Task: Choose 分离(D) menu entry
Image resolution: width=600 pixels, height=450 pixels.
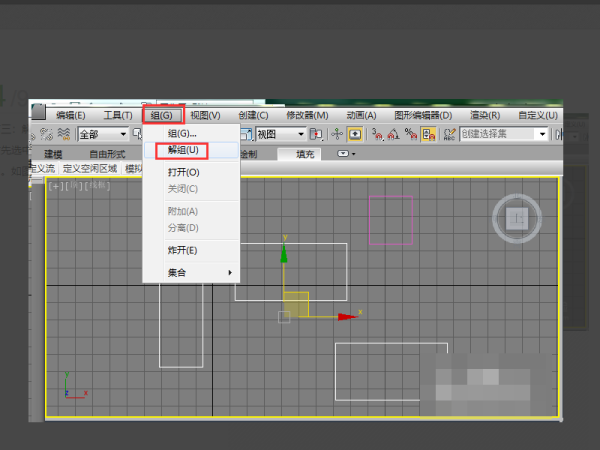Action: pos(191,228)
